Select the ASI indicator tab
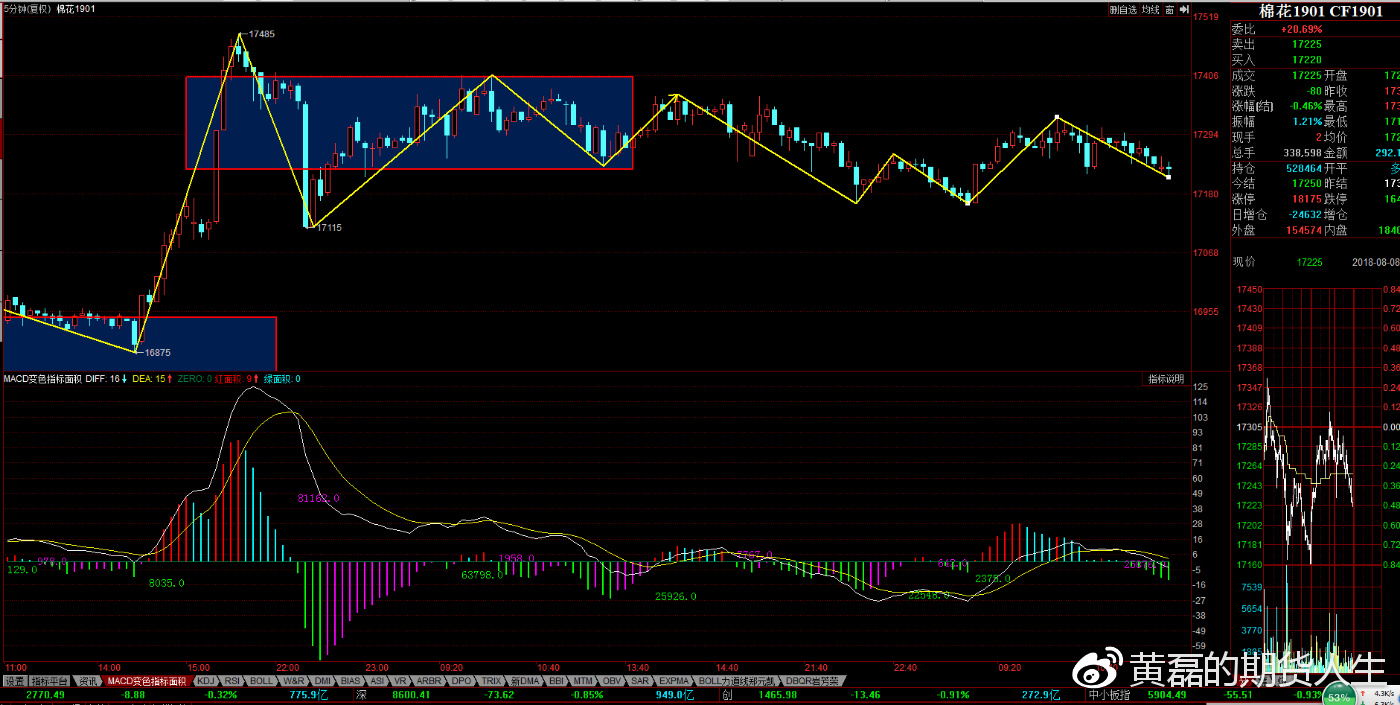Screen dimensions: 1400x705 pos(377,681)
